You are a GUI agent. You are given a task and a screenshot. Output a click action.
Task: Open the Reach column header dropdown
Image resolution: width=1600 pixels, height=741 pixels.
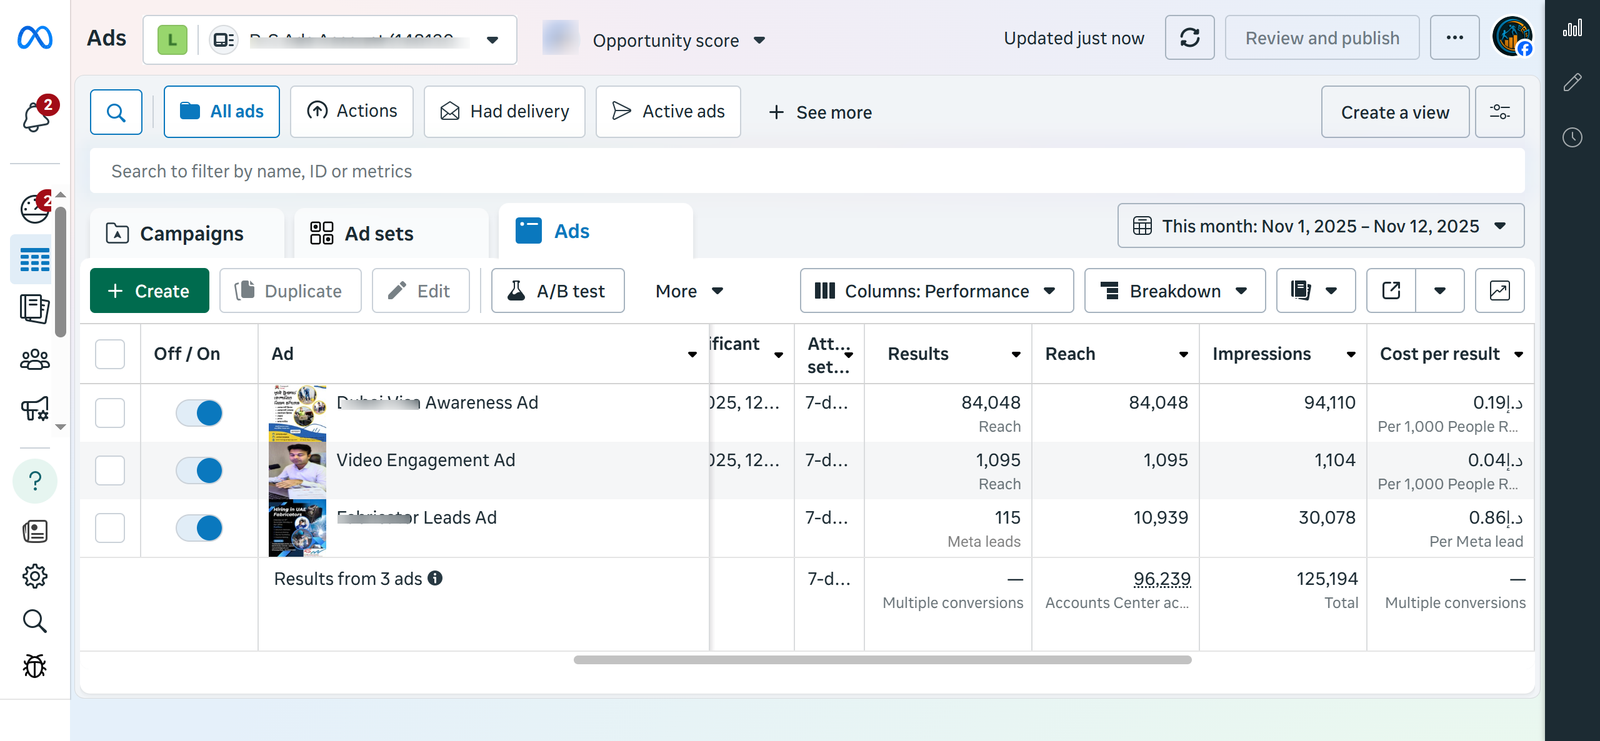pos(1183,354)
